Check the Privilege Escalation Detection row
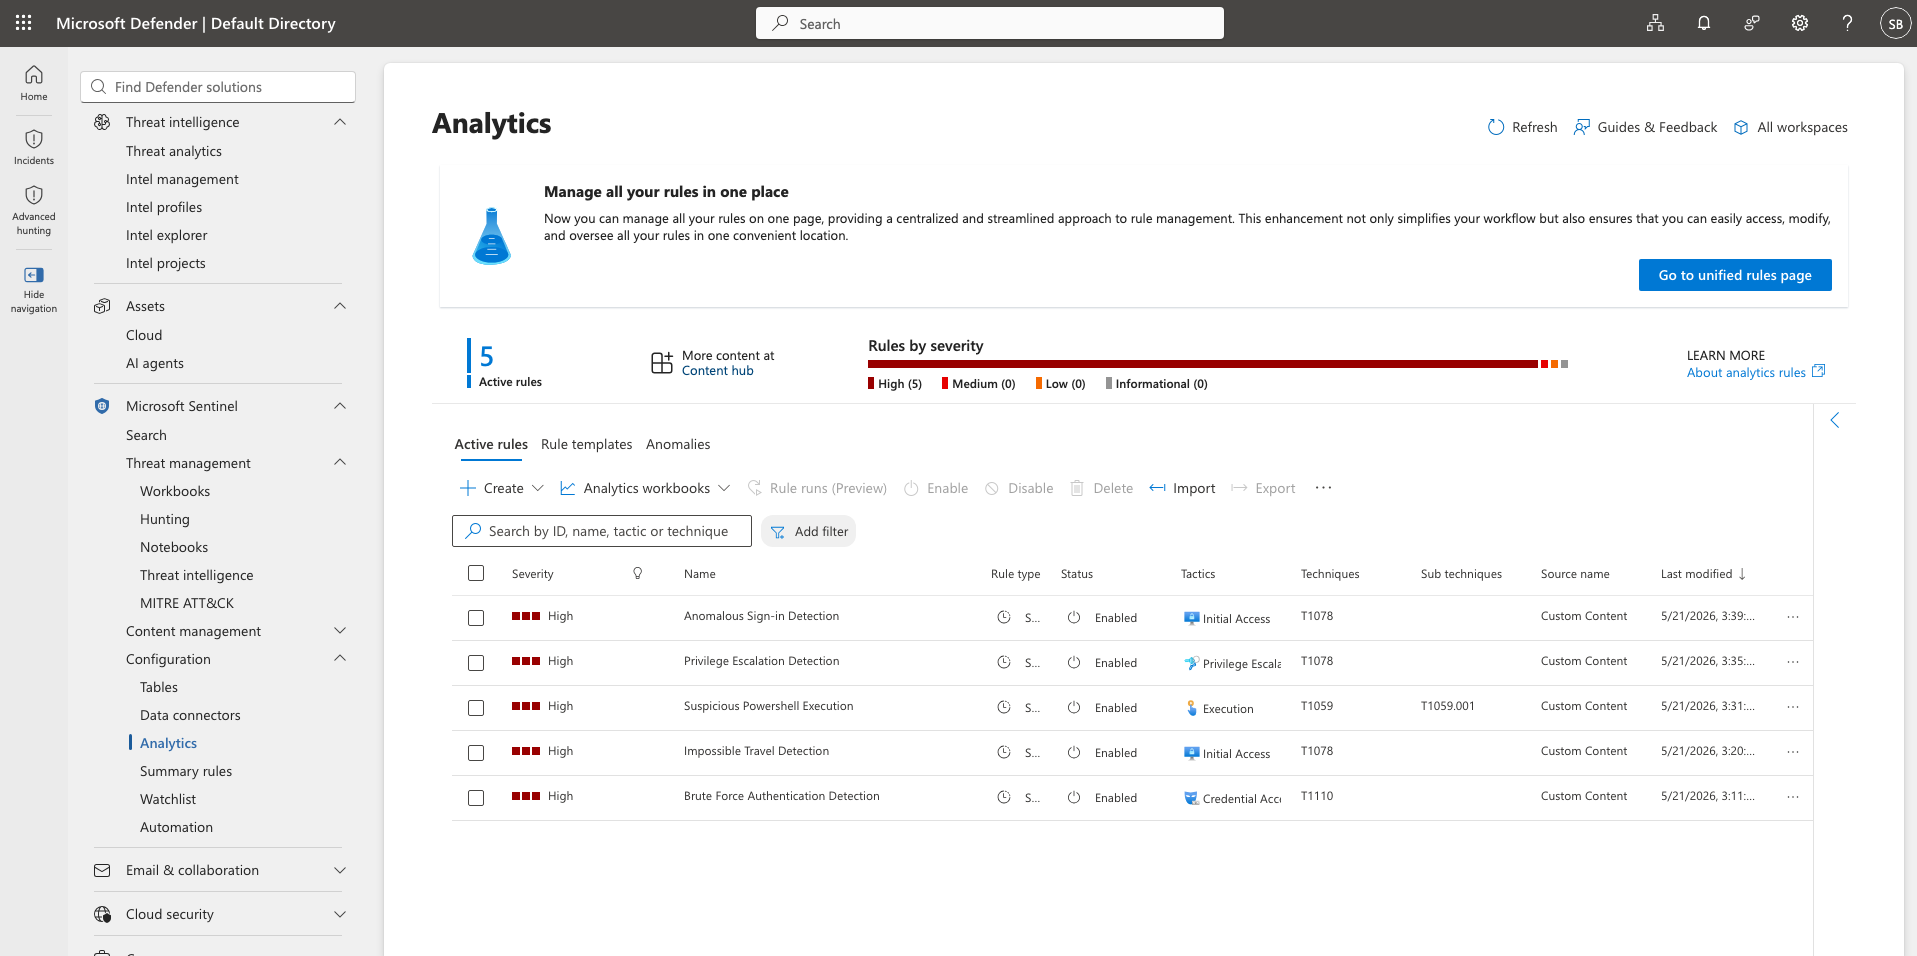This screenshot has width=1917, height=956. (476, 663)
